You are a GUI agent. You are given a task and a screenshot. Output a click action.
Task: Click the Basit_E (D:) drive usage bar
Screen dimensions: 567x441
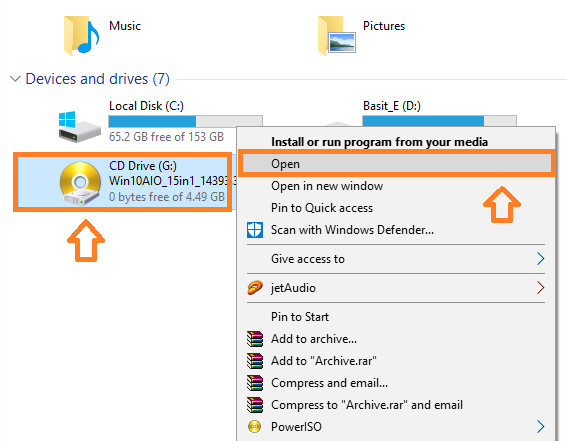(439, 121)
